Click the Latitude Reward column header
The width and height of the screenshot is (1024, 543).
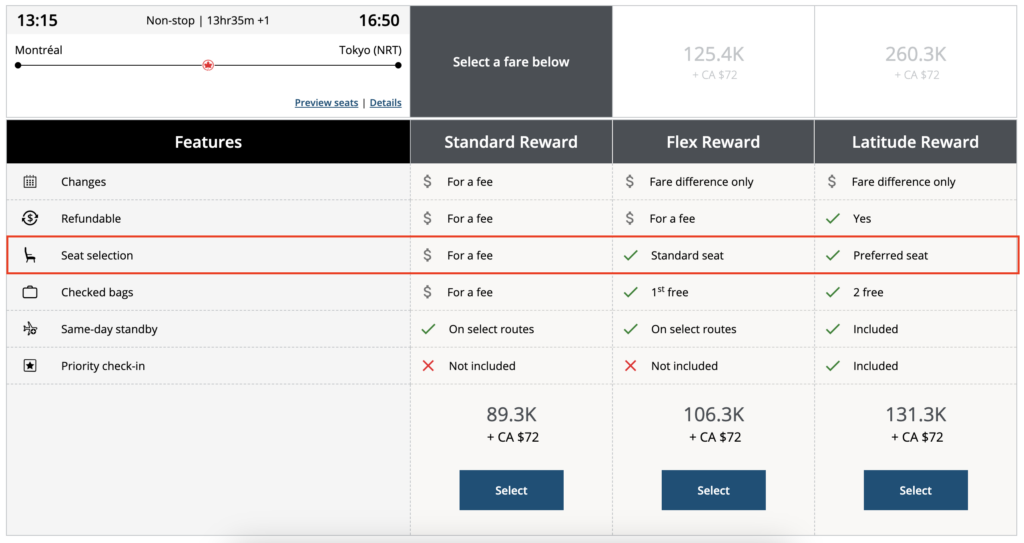coord(915,142)
